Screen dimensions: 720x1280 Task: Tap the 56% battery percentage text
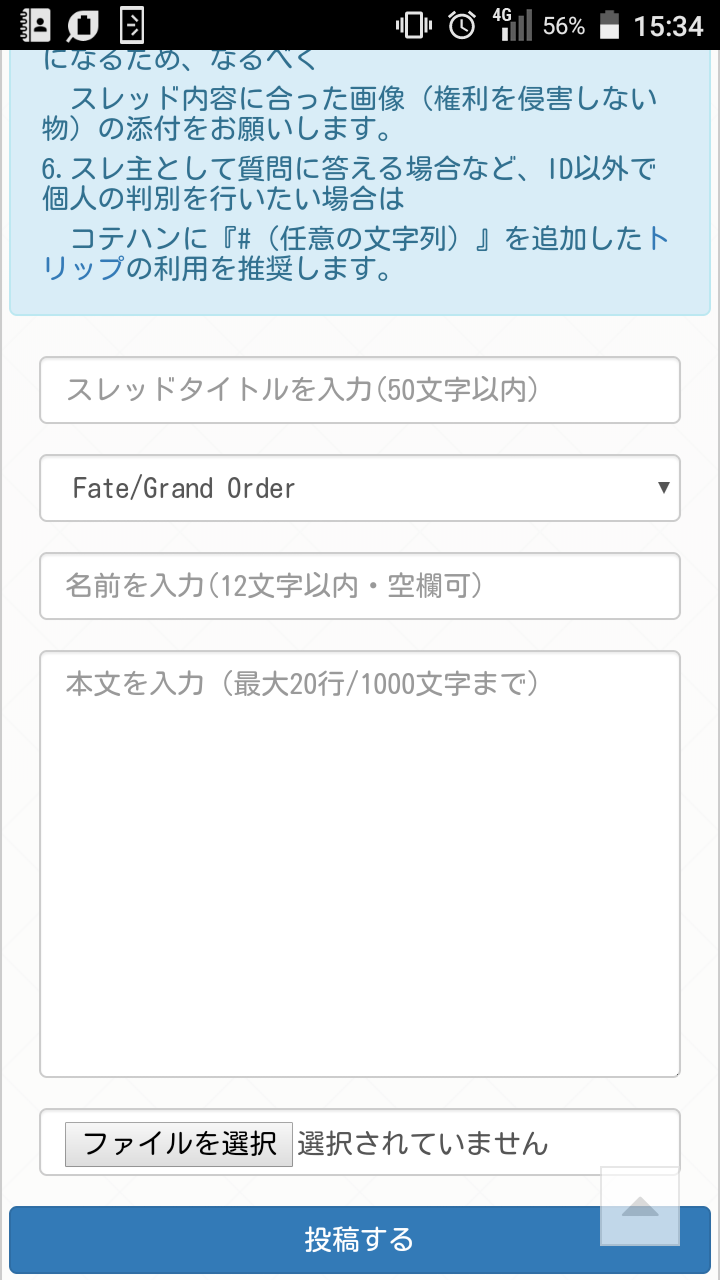pos(563,24)
